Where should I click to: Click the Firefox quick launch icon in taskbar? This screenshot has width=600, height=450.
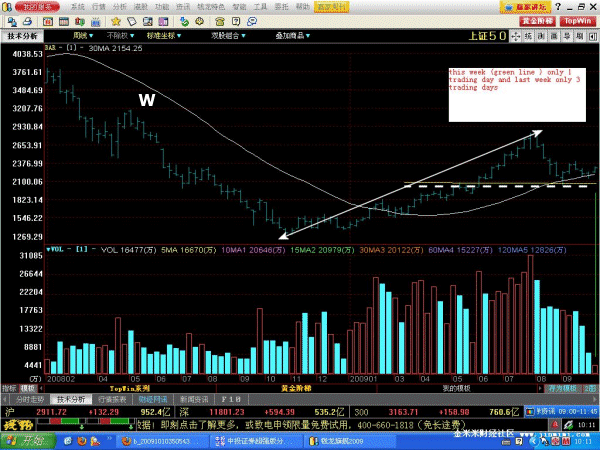(81, 441)
